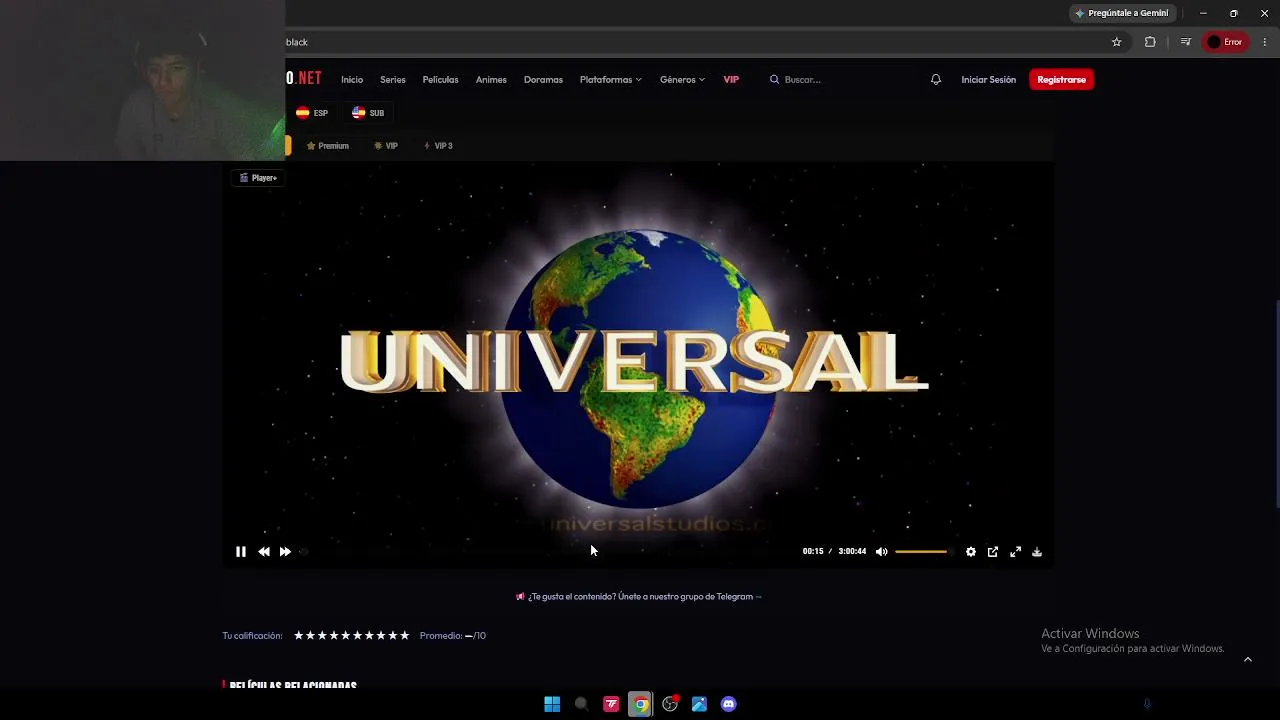Open the Doramas section

[x=543, y=80]
